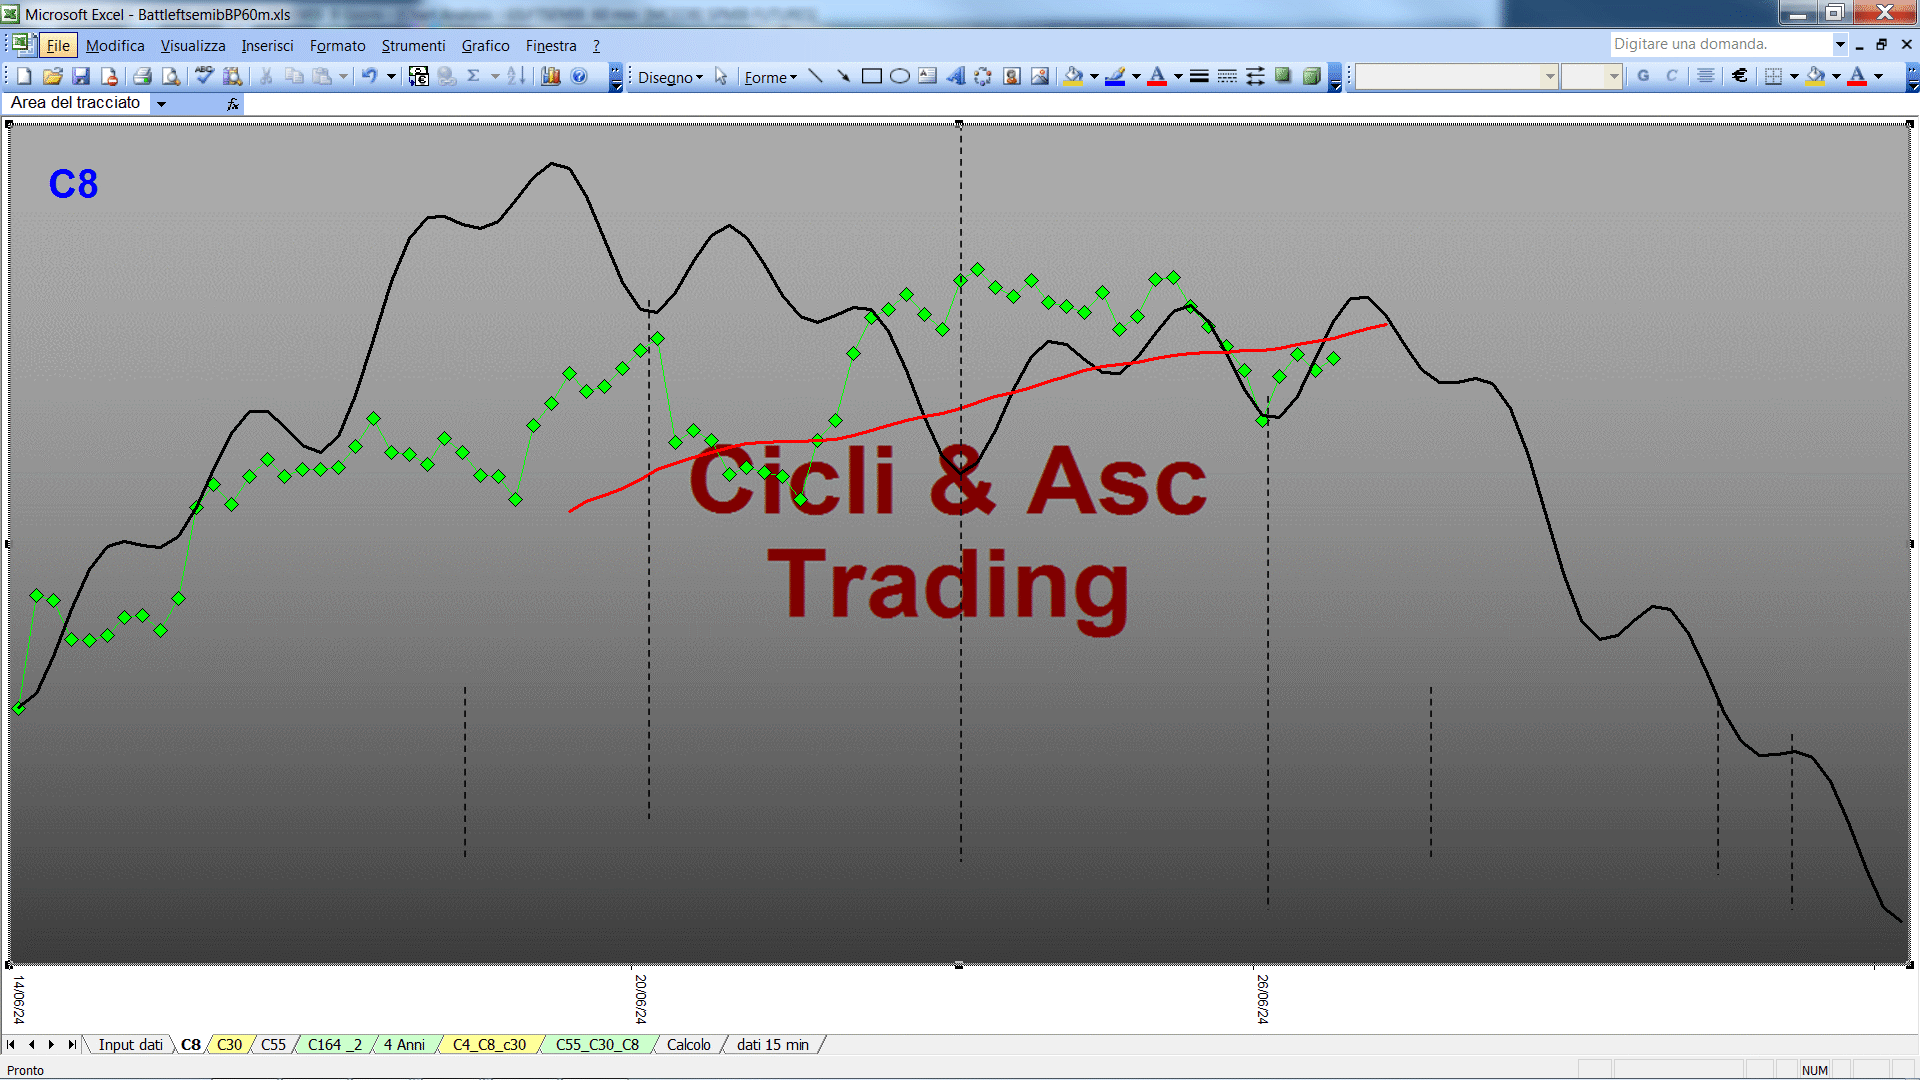Save the workbook with the floppy disk icon
Screen dimensions: 1920x1080
coord(81,76)
